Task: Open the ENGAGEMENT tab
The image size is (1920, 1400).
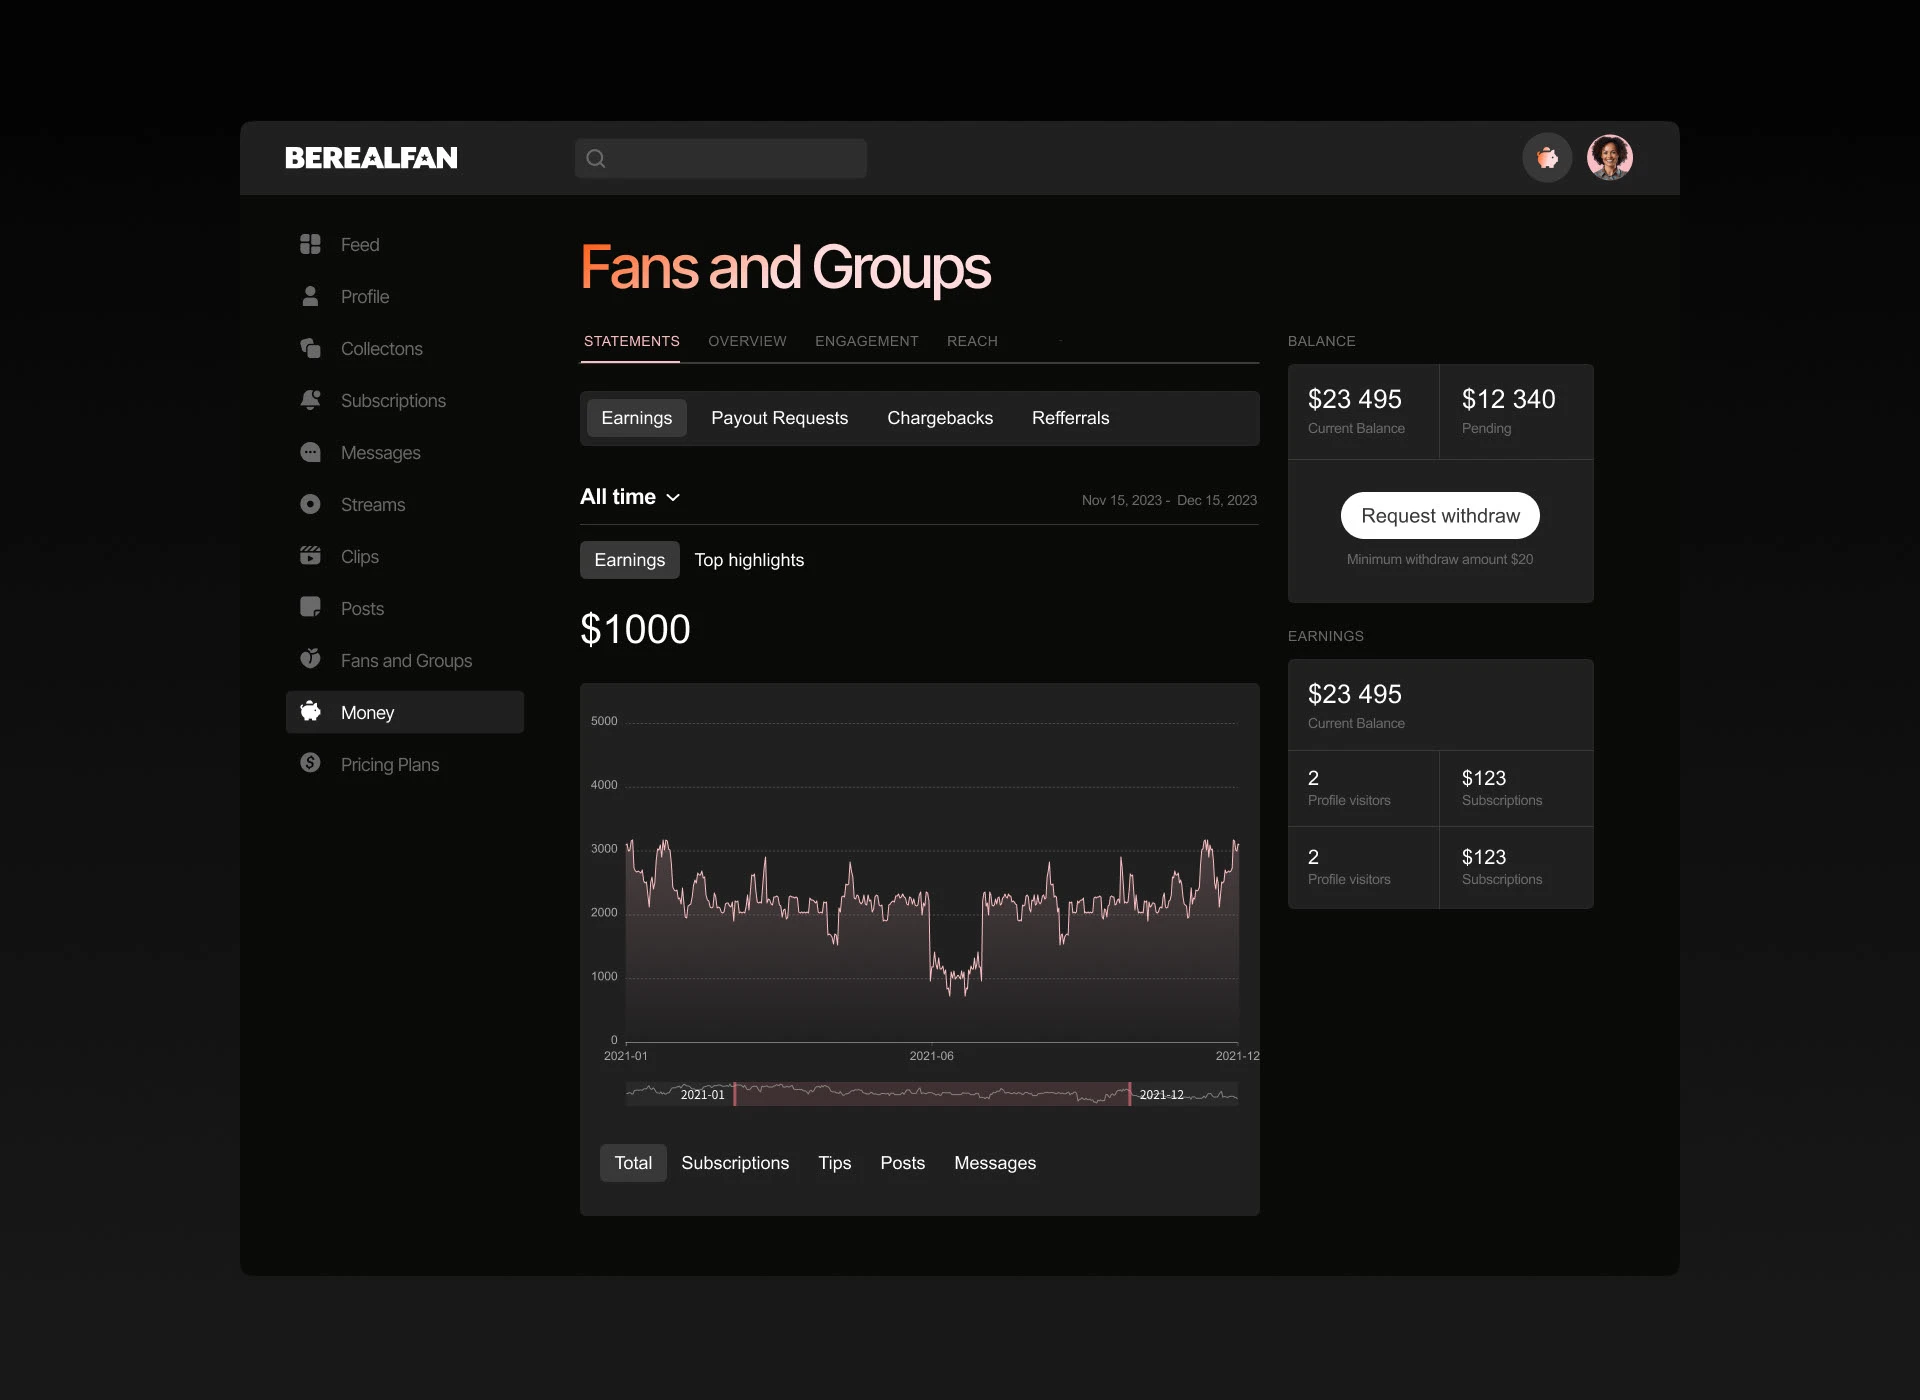Action: (866, 341)
